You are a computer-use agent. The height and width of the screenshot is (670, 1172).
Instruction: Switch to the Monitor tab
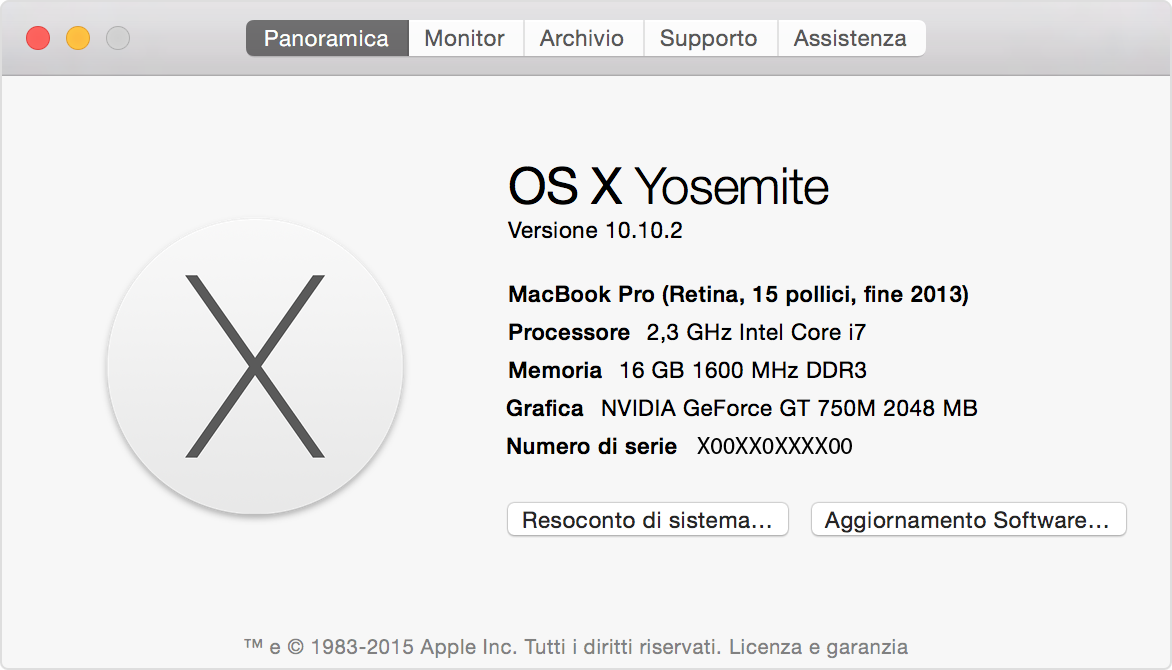(464, 39)
